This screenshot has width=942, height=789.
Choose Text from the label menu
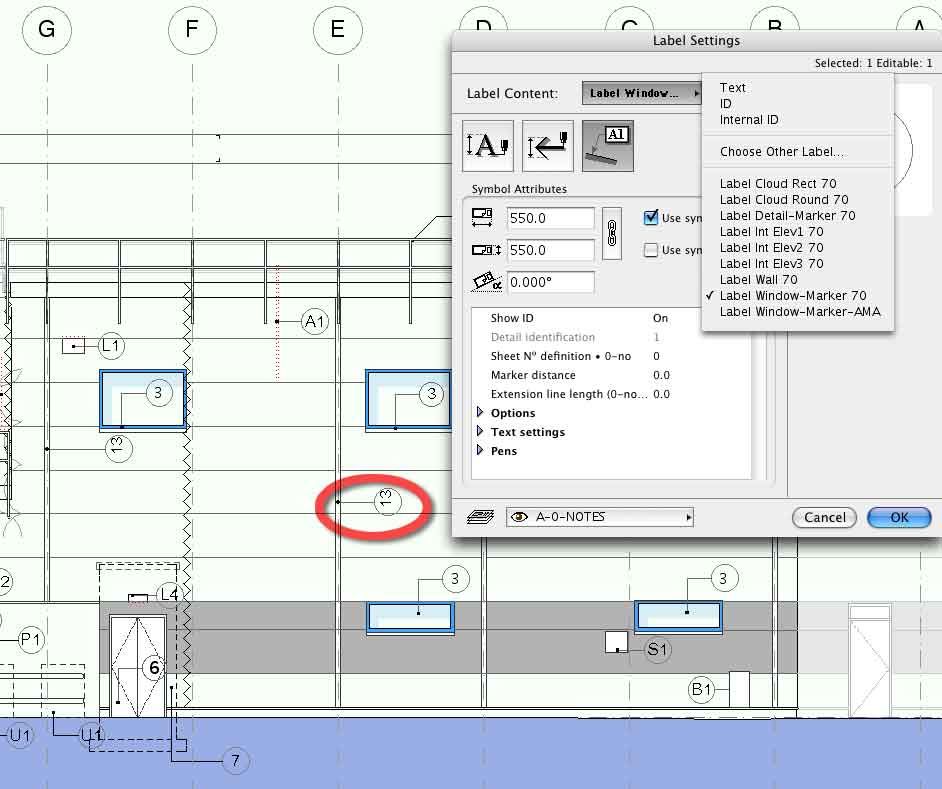[x=732, y=88]
